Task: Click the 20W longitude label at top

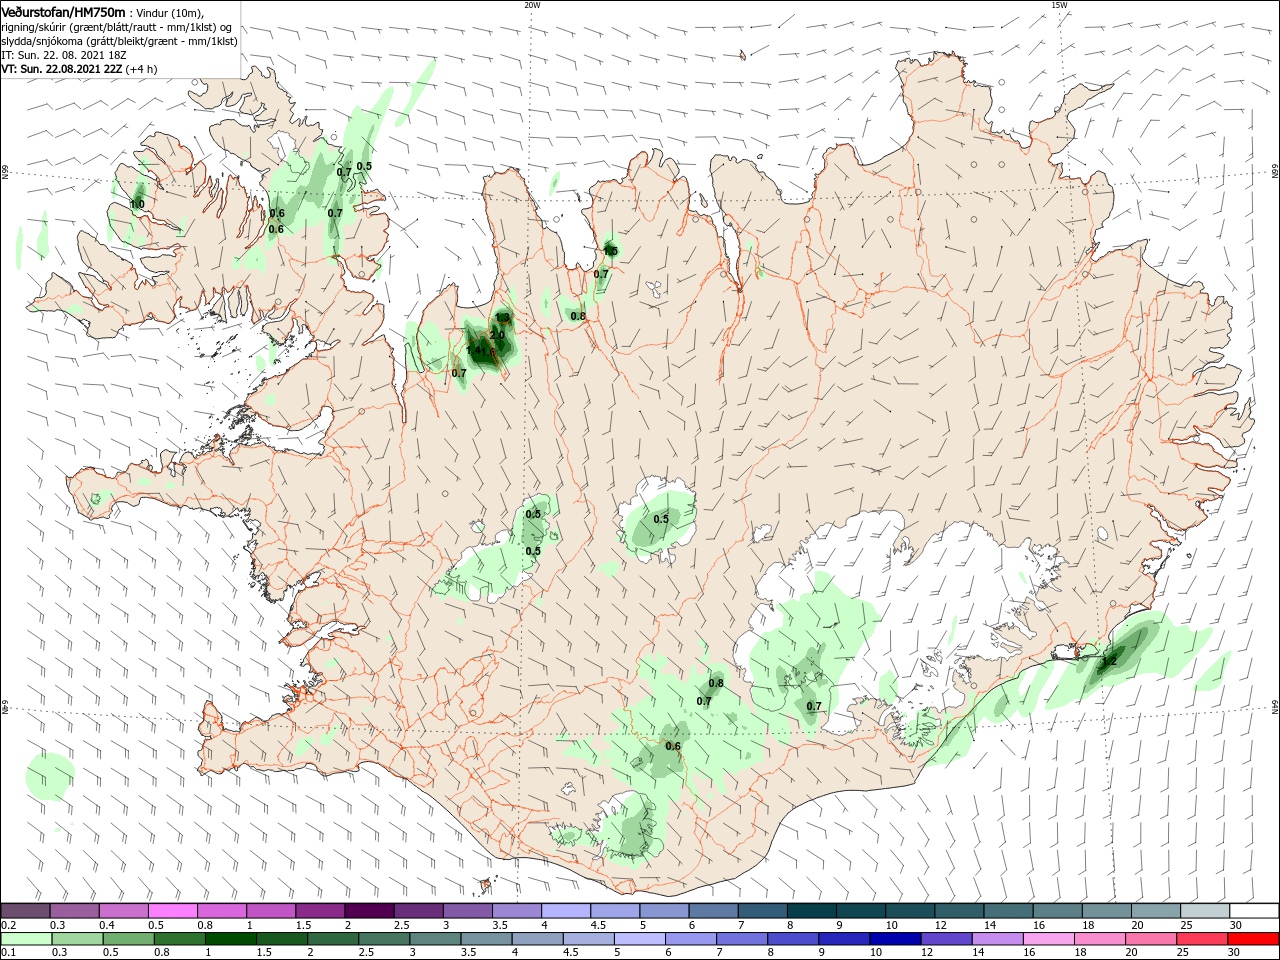Action: [x=532, y=5]
